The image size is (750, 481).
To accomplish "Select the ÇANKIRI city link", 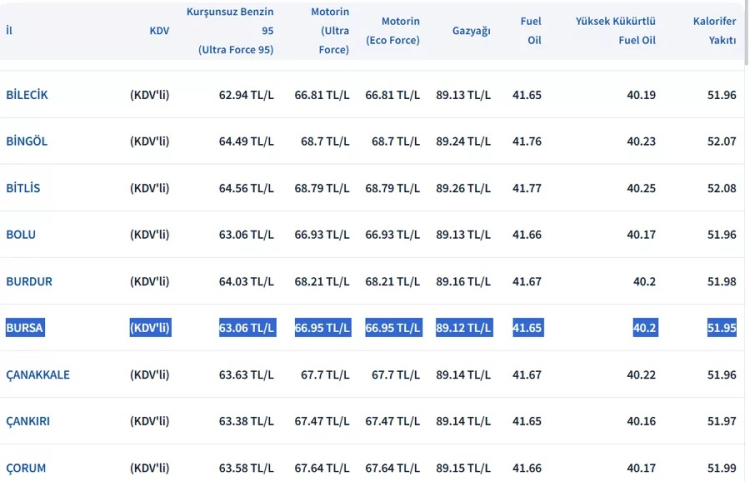I will [x=28, y=421].
